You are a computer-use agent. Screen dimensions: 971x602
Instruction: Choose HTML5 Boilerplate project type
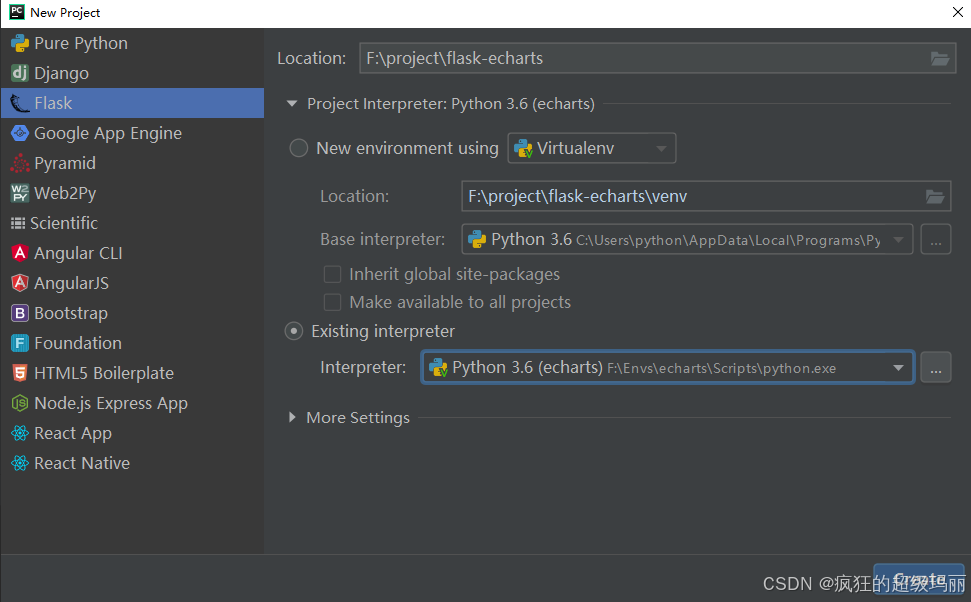point(133,373)
